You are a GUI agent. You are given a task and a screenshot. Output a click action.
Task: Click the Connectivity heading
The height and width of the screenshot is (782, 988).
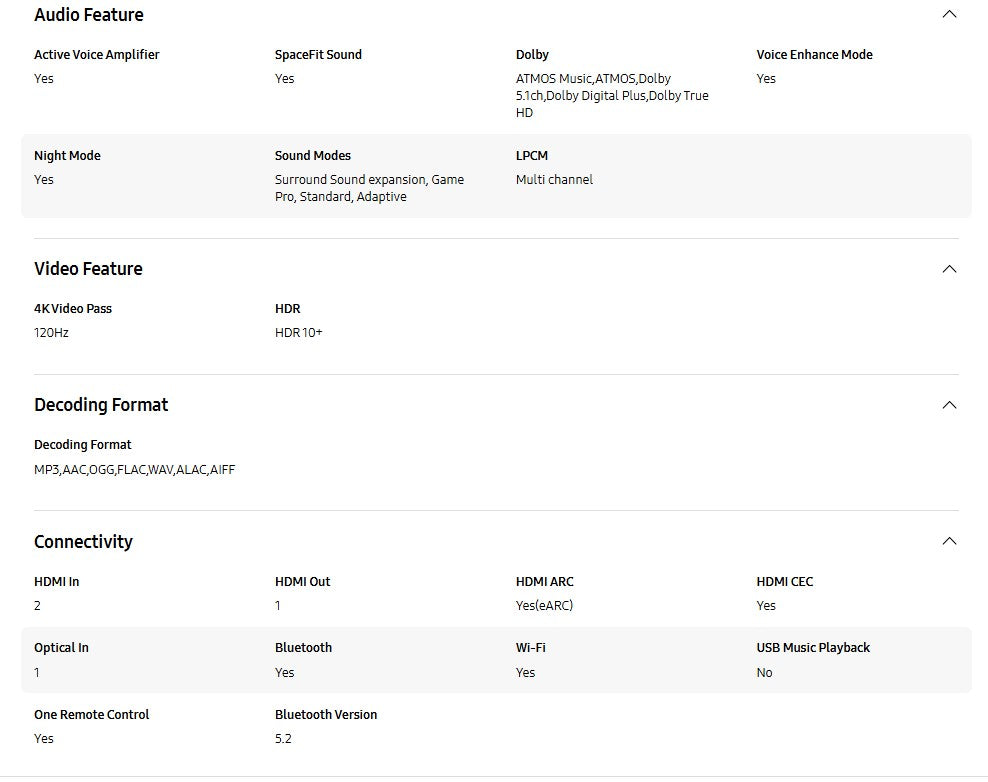pos(83,541)
